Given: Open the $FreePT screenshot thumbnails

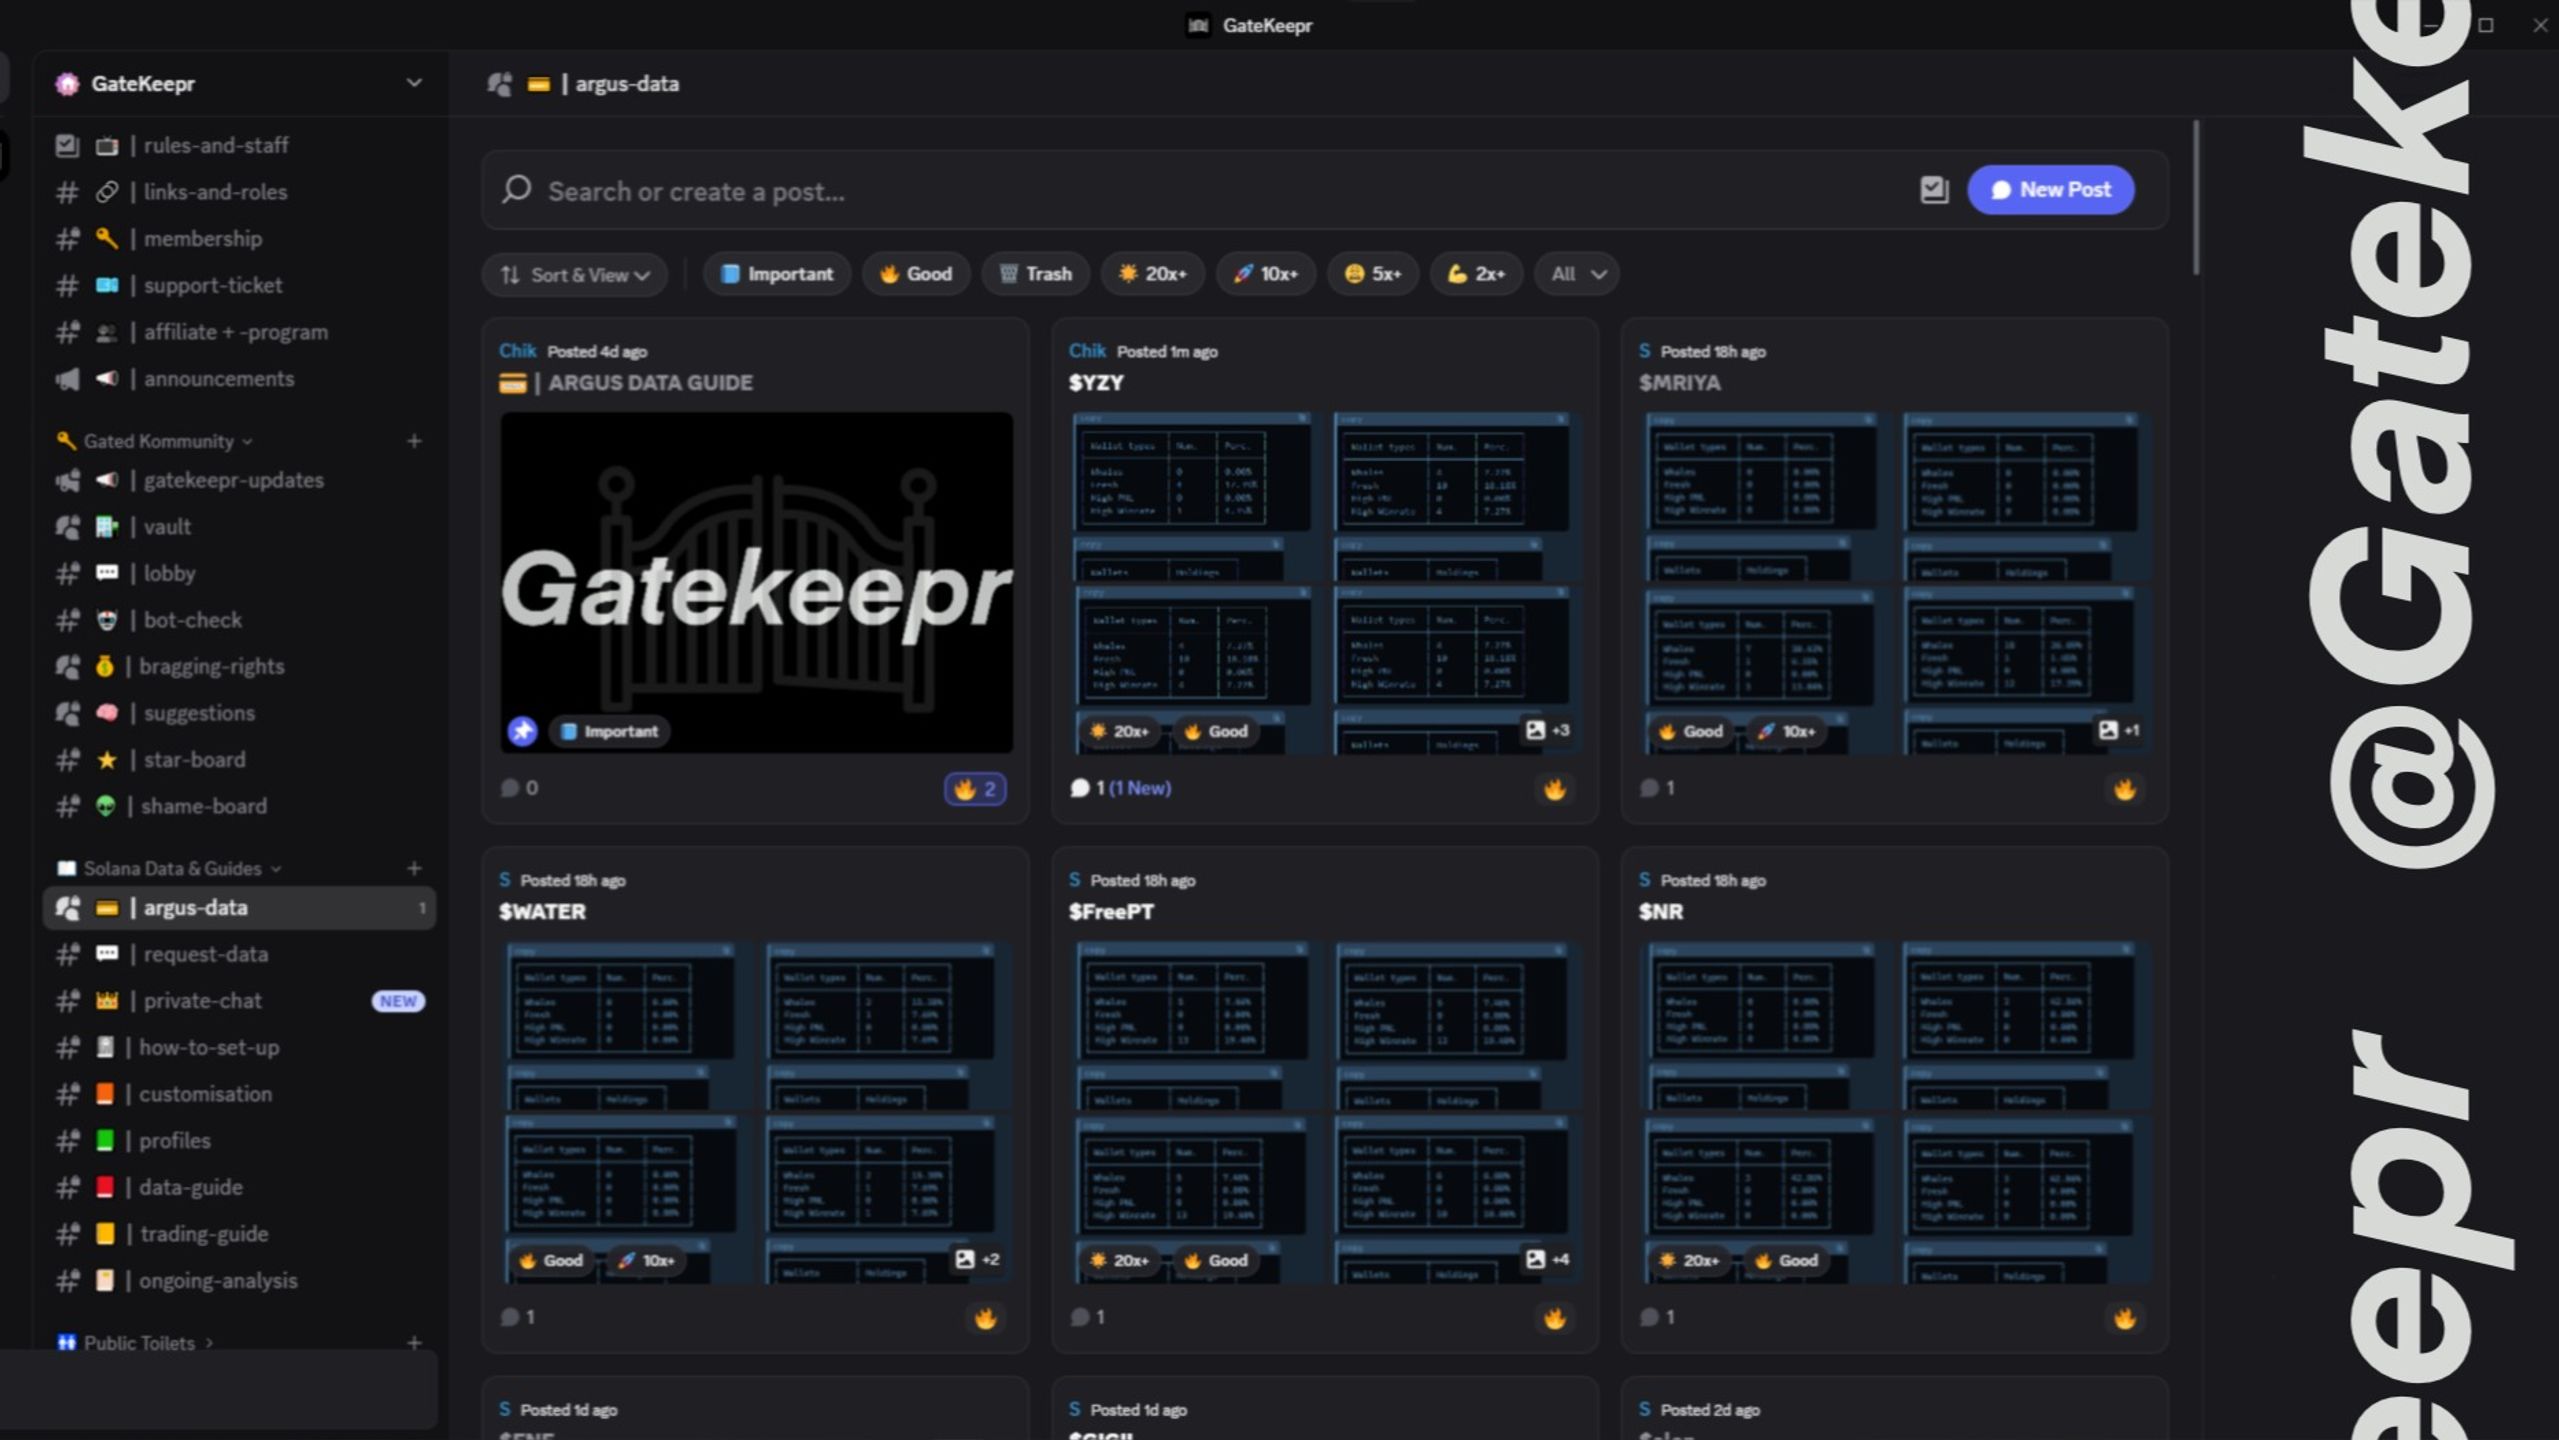Looking at the screenshot, I should point(1325,1112).
